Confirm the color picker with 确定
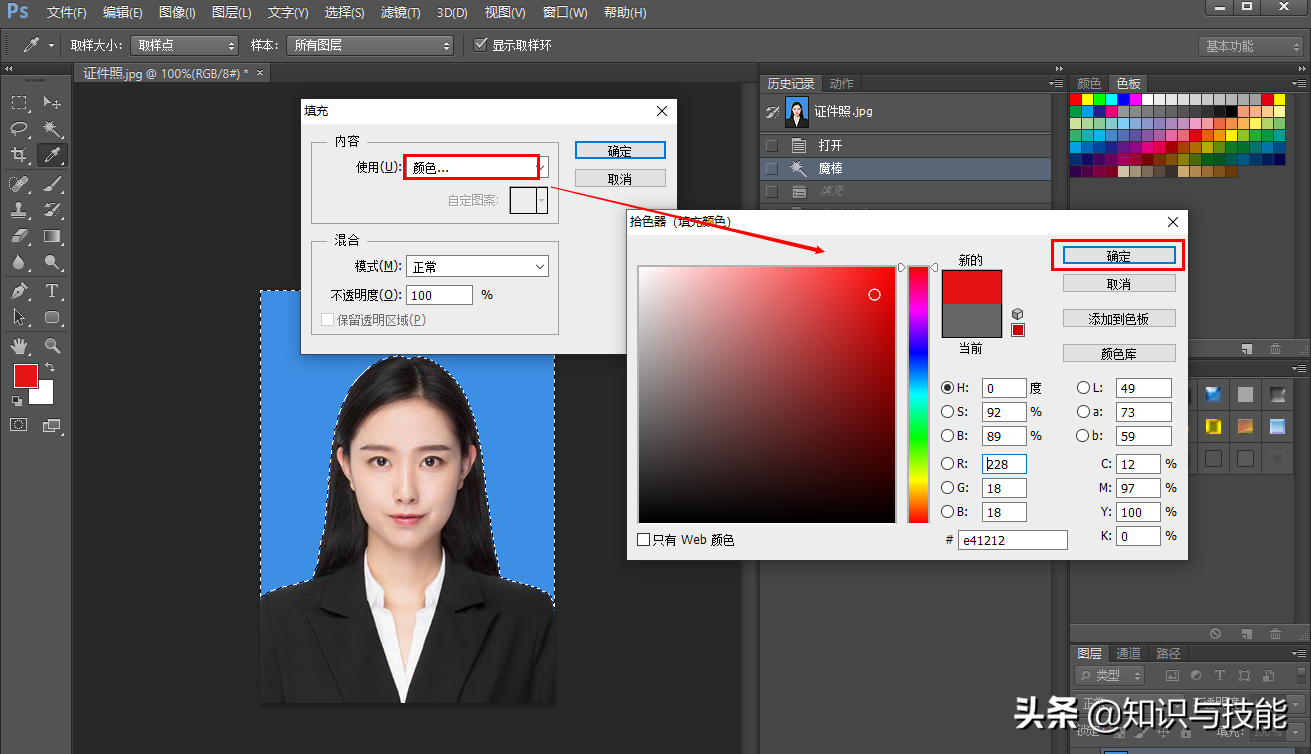Screen dimensions: 1311x754 click(1119, 256)
